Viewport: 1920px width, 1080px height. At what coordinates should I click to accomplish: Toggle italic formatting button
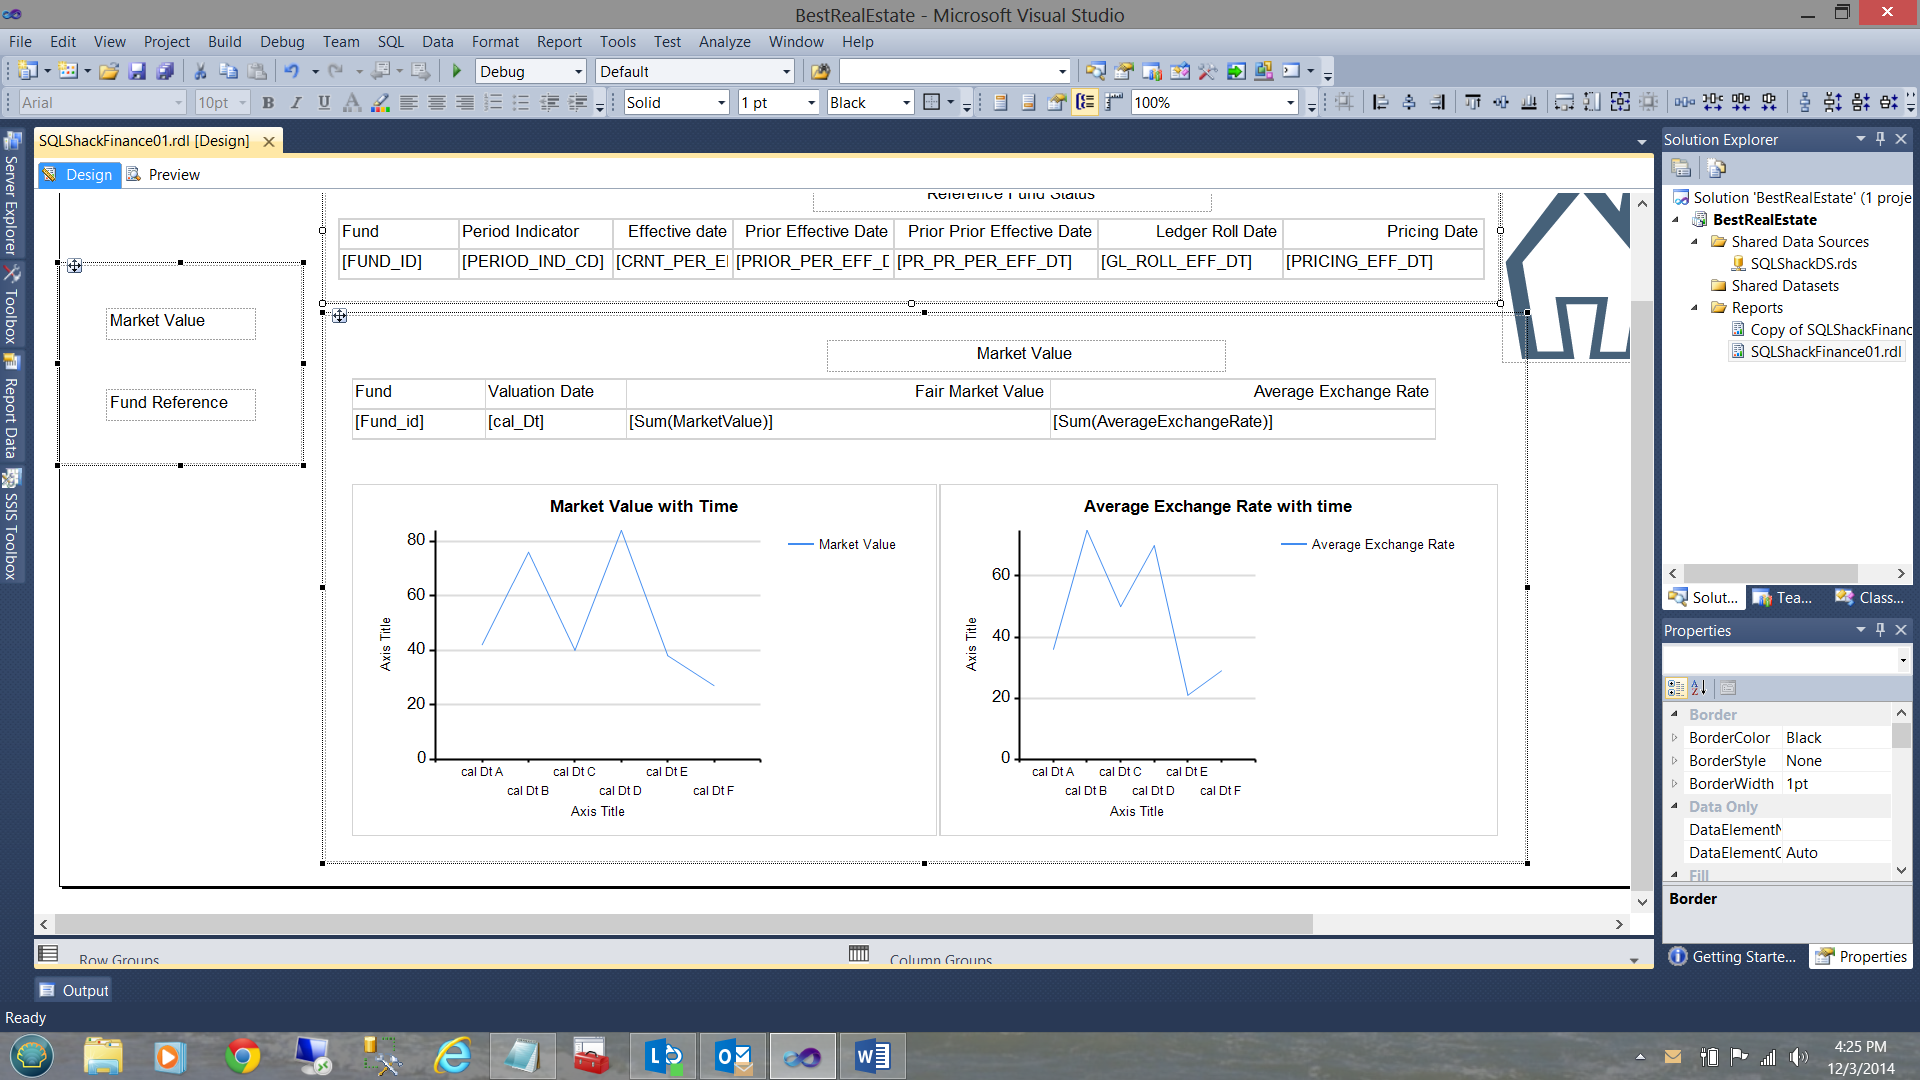click(x=296, y=102)
